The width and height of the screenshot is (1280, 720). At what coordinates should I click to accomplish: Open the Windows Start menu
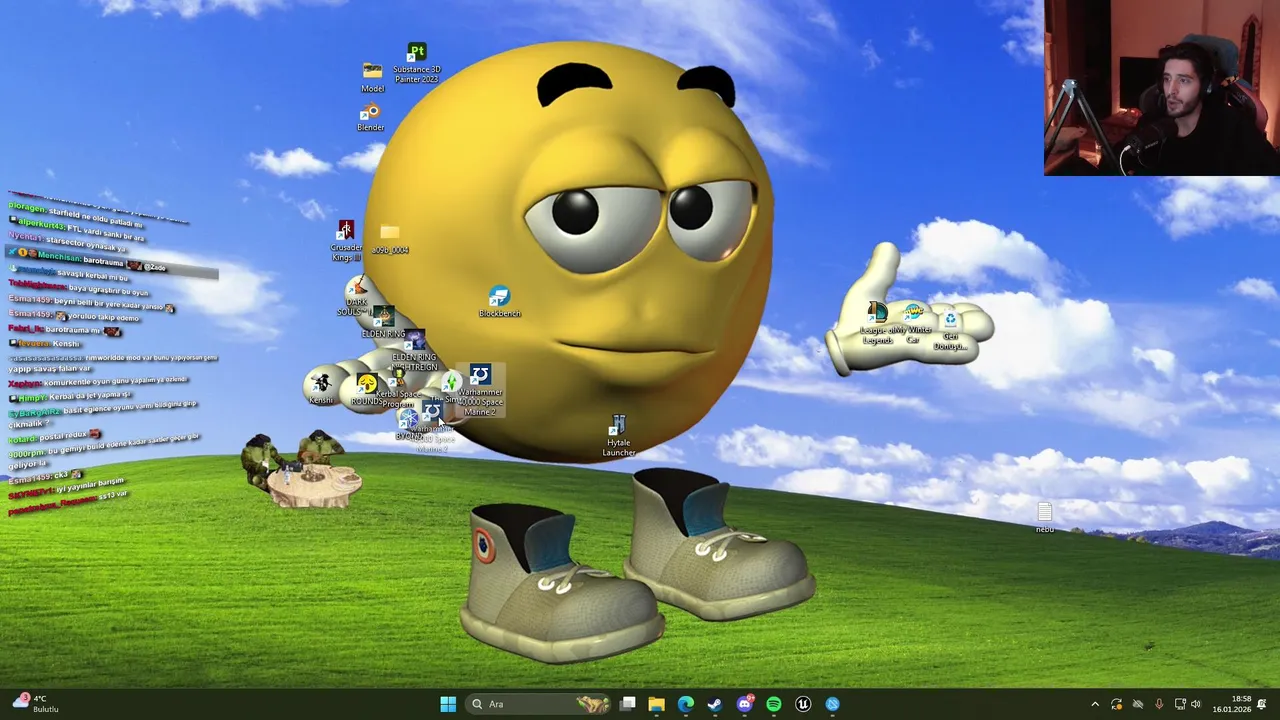pyautogui.click(x=448, y=704)
